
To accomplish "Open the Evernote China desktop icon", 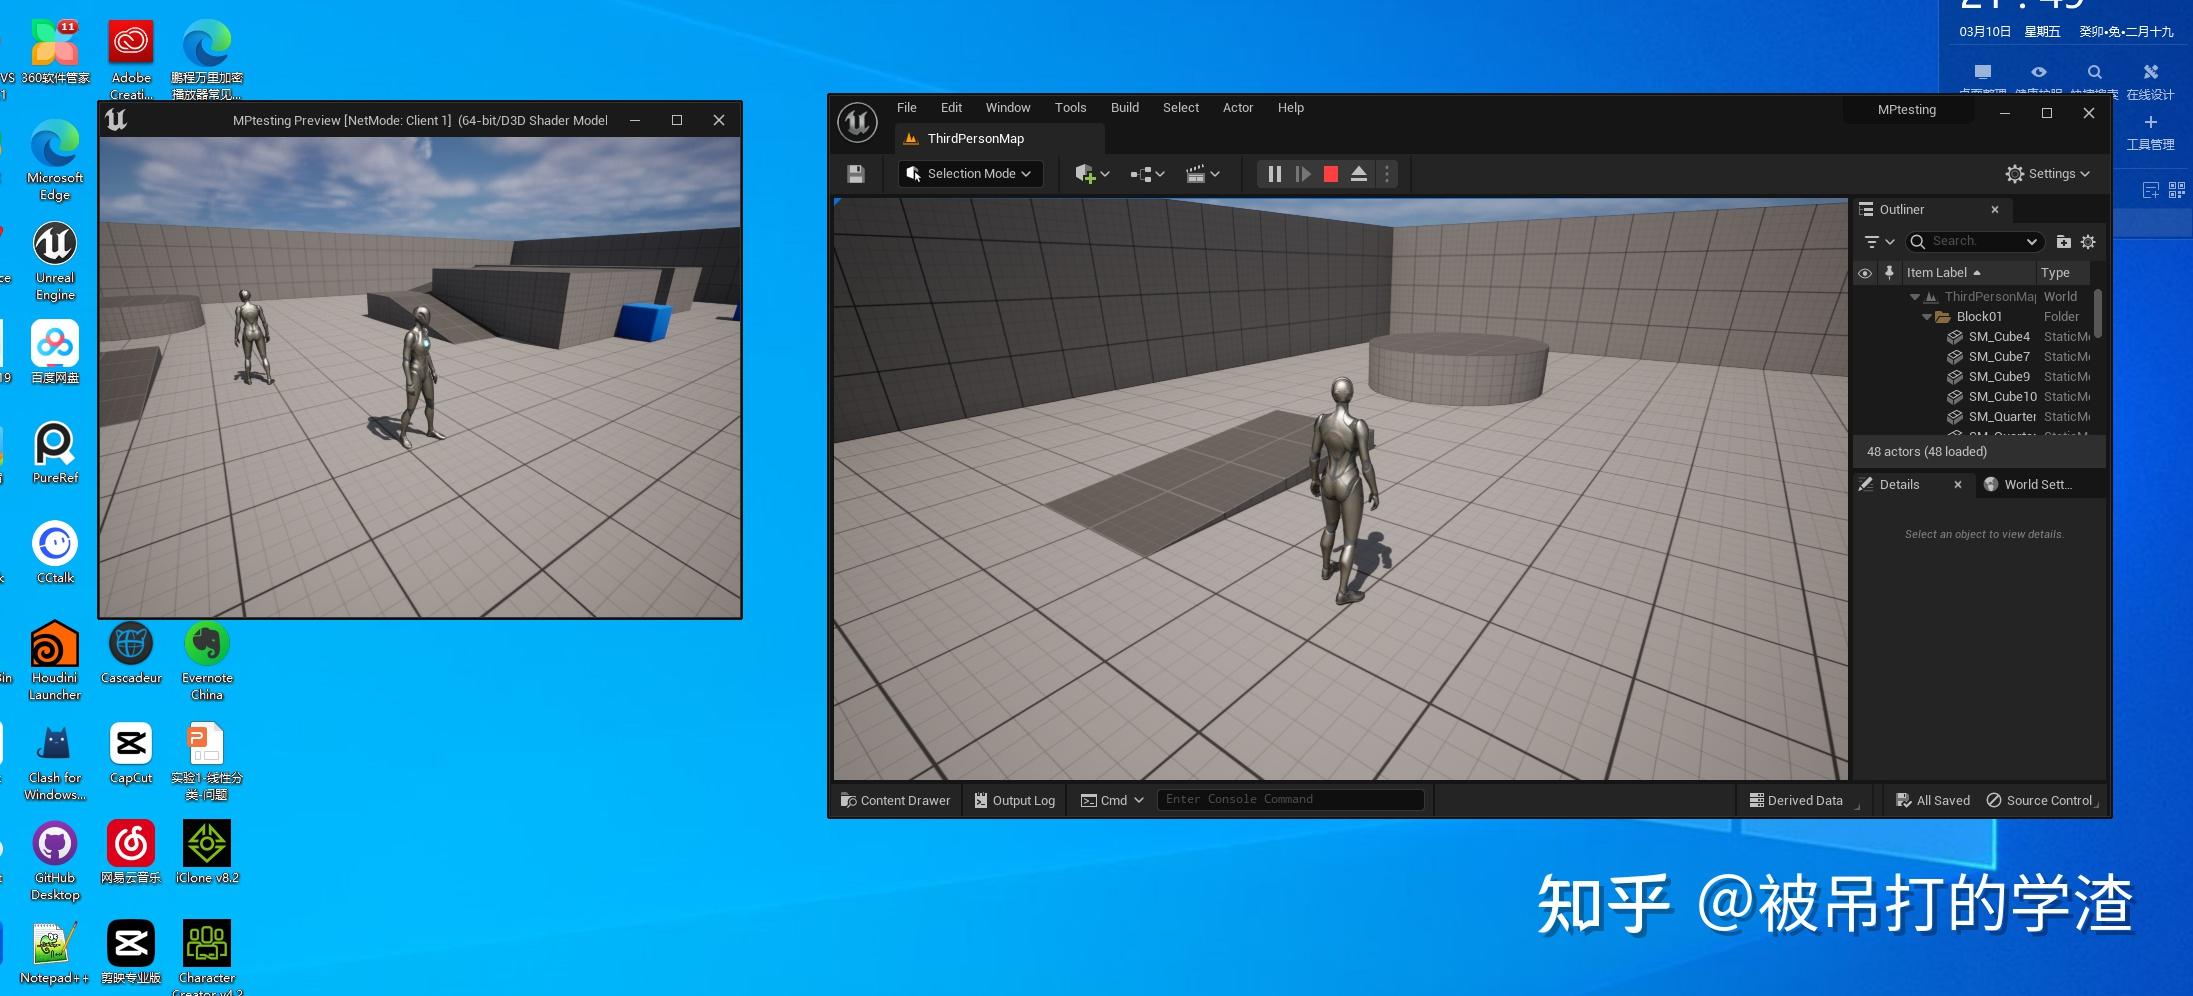I will [207, 660].
